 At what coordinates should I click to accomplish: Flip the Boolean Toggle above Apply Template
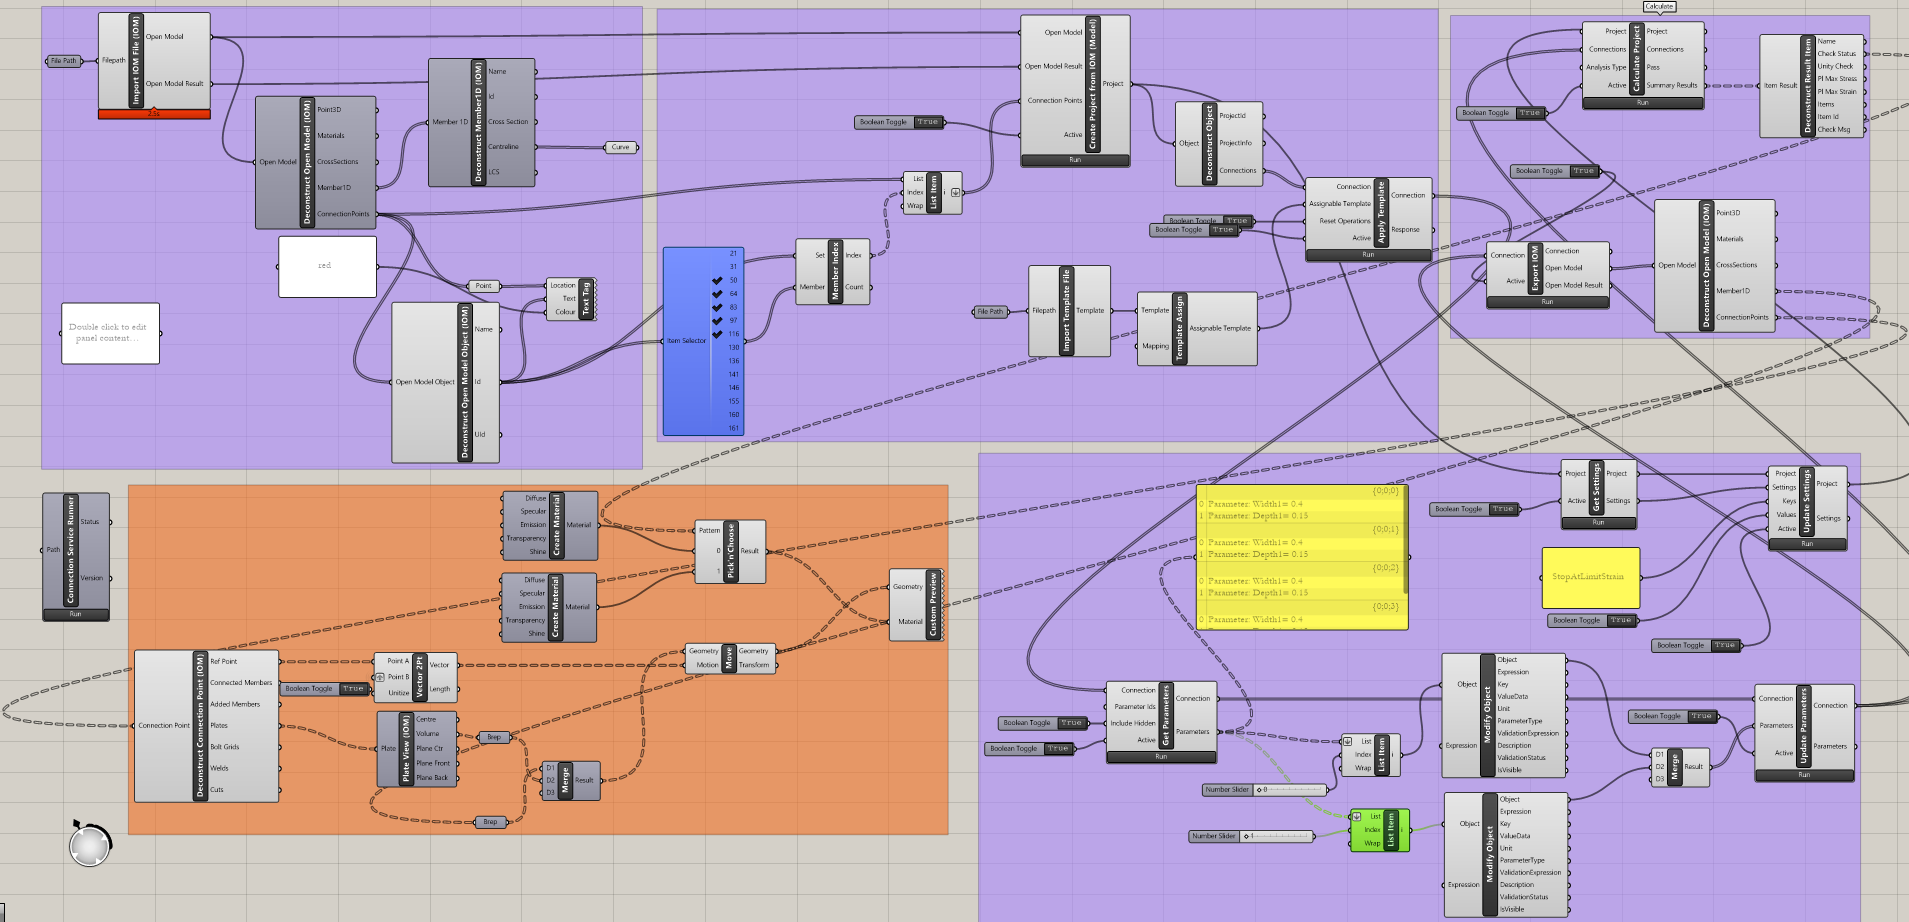pyautogui.click(x=1237, y=220)
